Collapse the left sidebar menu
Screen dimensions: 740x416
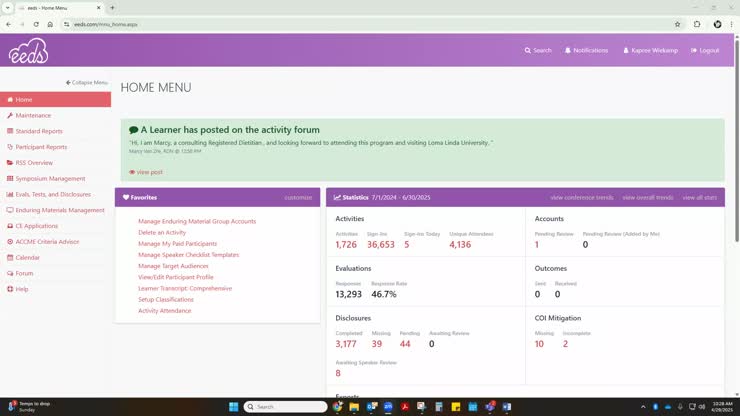pyautogui.click(x=87, y=82)
